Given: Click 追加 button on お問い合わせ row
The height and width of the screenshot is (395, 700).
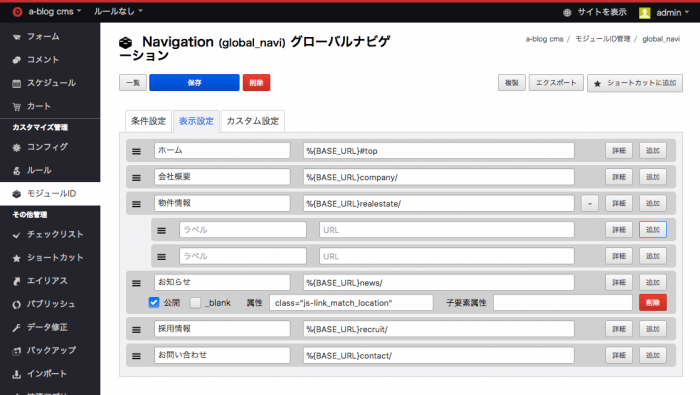Looking at the screenshot, I should [x=653, y=355].
